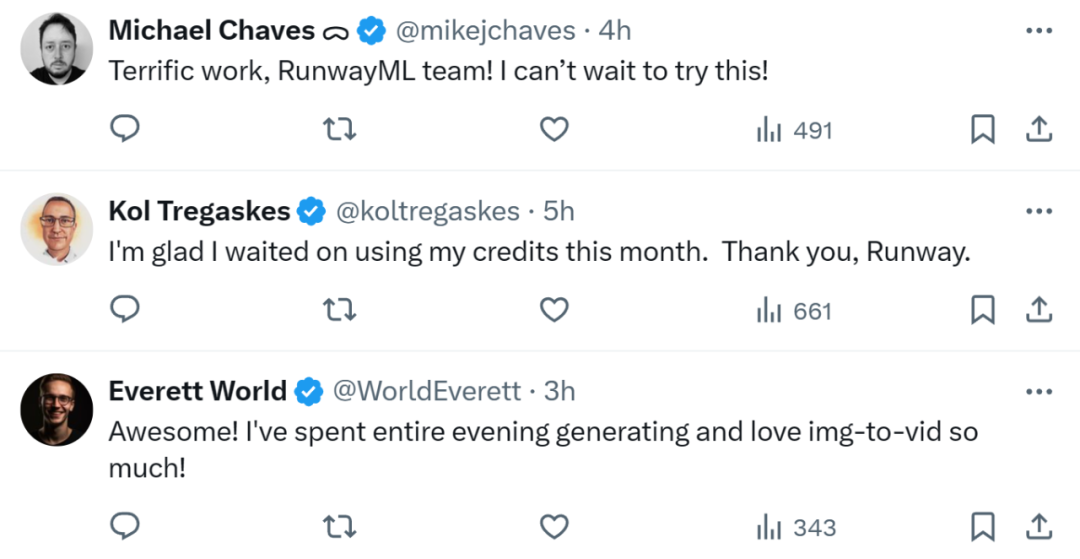View analytics showing 661 views

tap(794, 311)
